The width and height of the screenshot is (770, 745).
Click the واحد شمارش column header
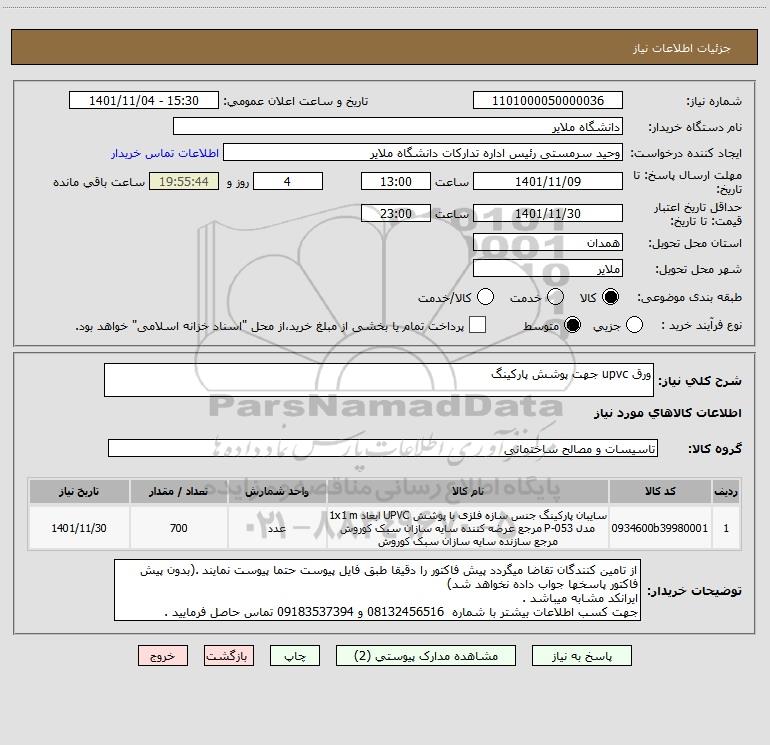tap(277, 491)
